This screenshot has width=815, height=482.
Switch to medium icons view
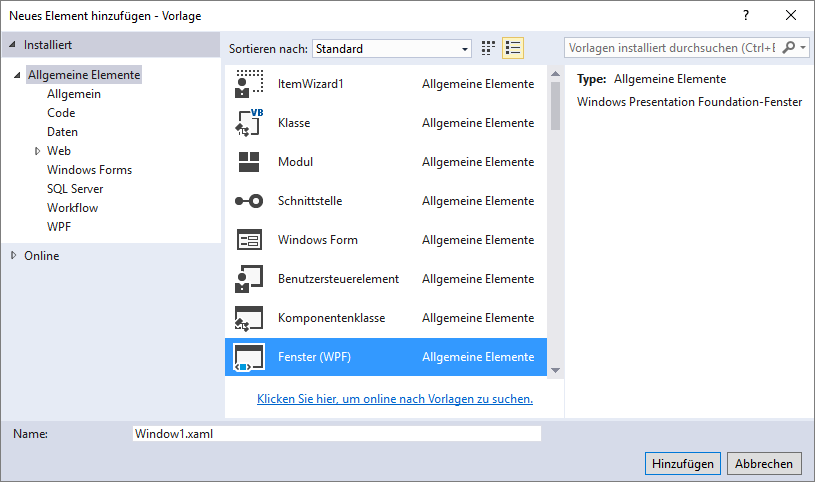pos(489,48)
